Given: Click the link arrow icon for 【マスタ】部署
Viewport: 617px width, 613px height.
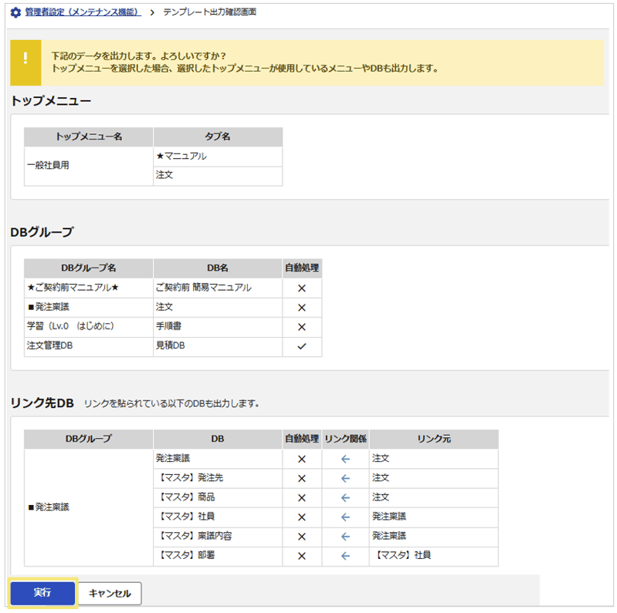Looking at the screenshot, I should tap(345, 556).
